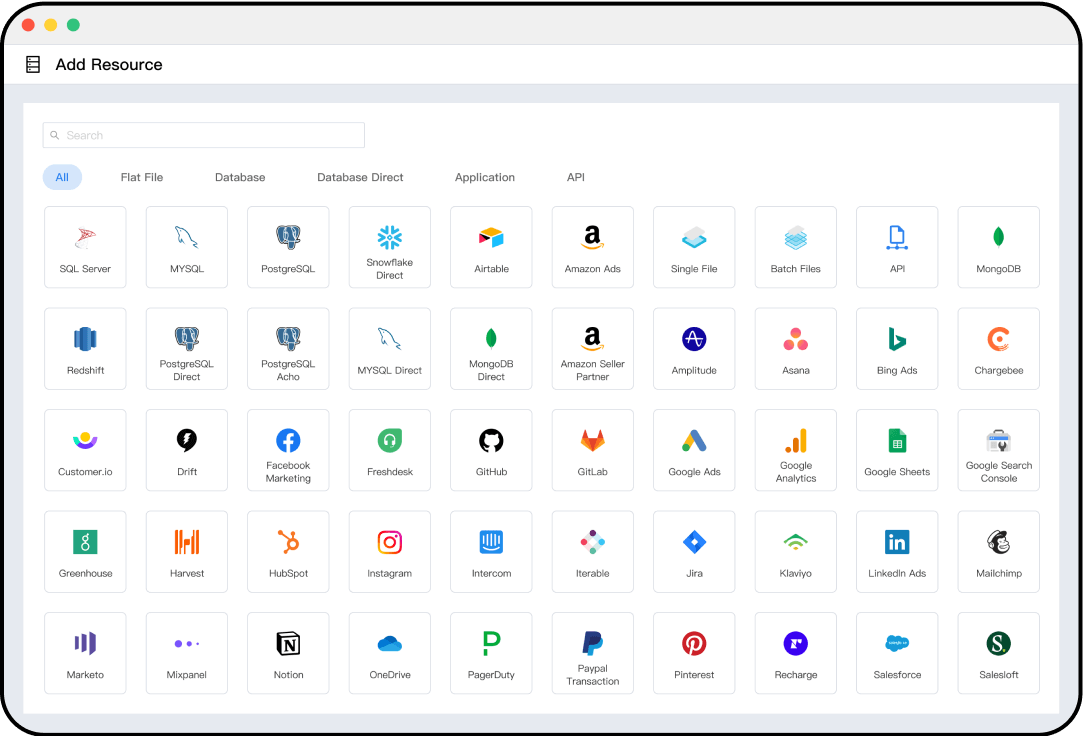Image resolution: width=1083 pixels, height=736 pixels.
Task: Add the Batch Files resource
Action: (x=795, y=246)
